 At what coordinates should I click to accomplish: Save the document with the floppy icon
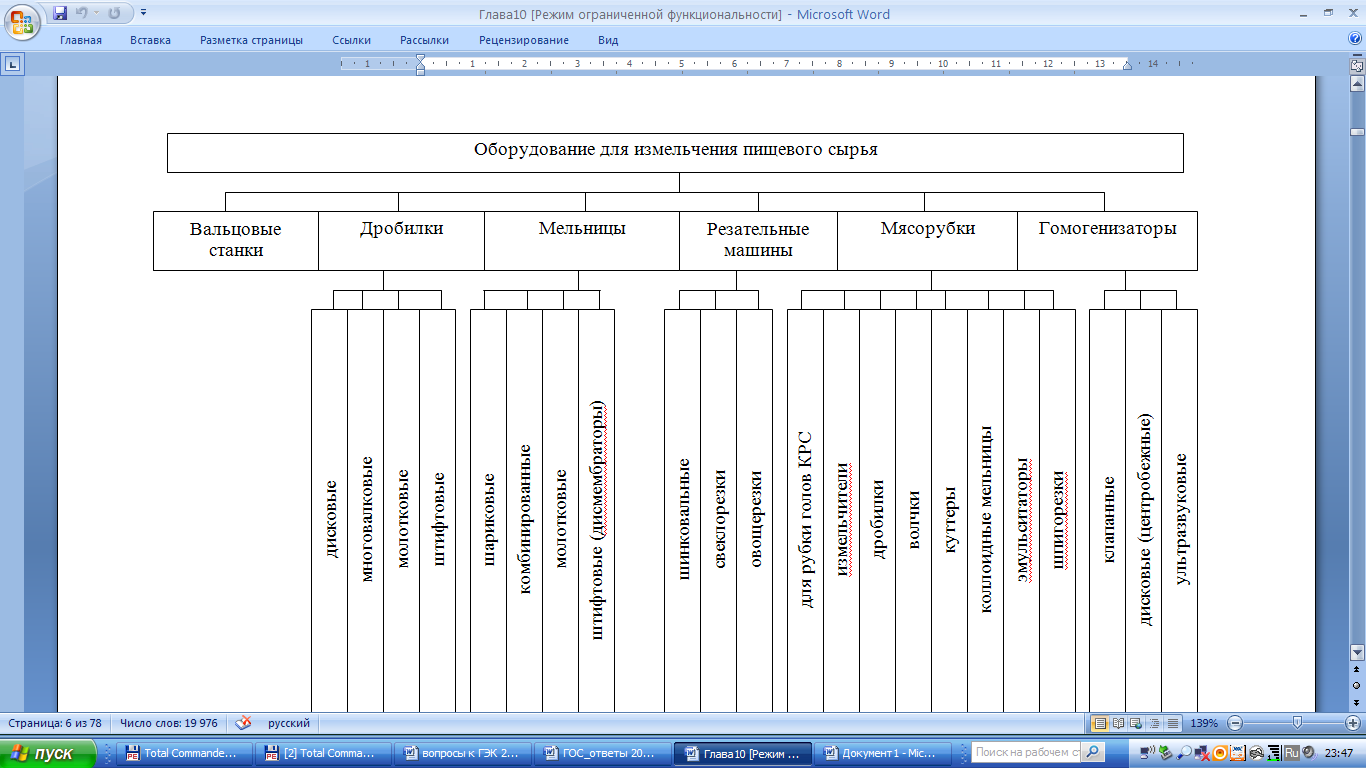click(x=60, y=13)
